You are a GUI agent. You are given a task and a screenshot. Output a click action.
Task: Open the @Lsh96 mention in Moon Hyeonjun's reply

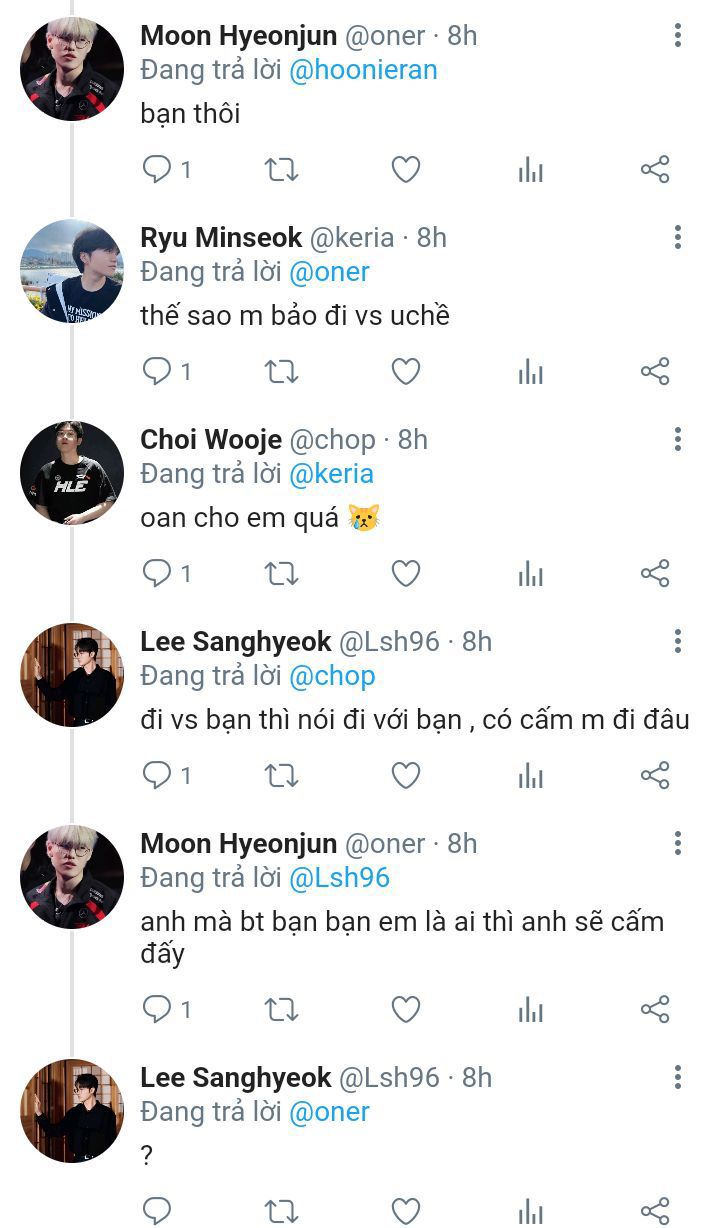coord(339,878)
